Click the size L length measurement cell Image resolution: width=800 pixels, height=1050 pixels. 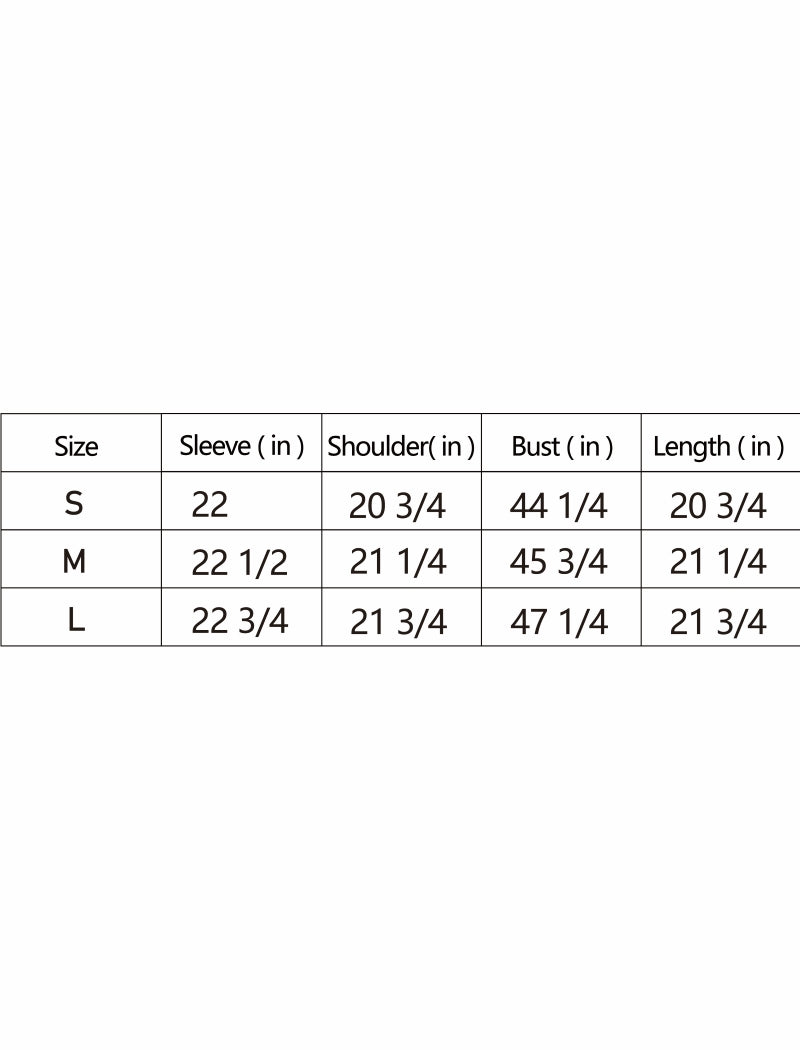(x=717, y=622)
